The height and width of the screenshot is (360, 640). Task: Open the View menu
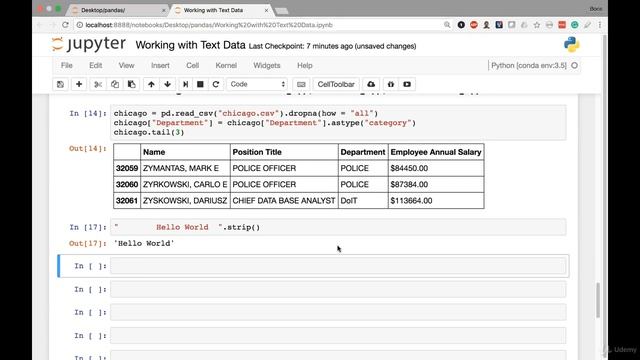(126, 65)
